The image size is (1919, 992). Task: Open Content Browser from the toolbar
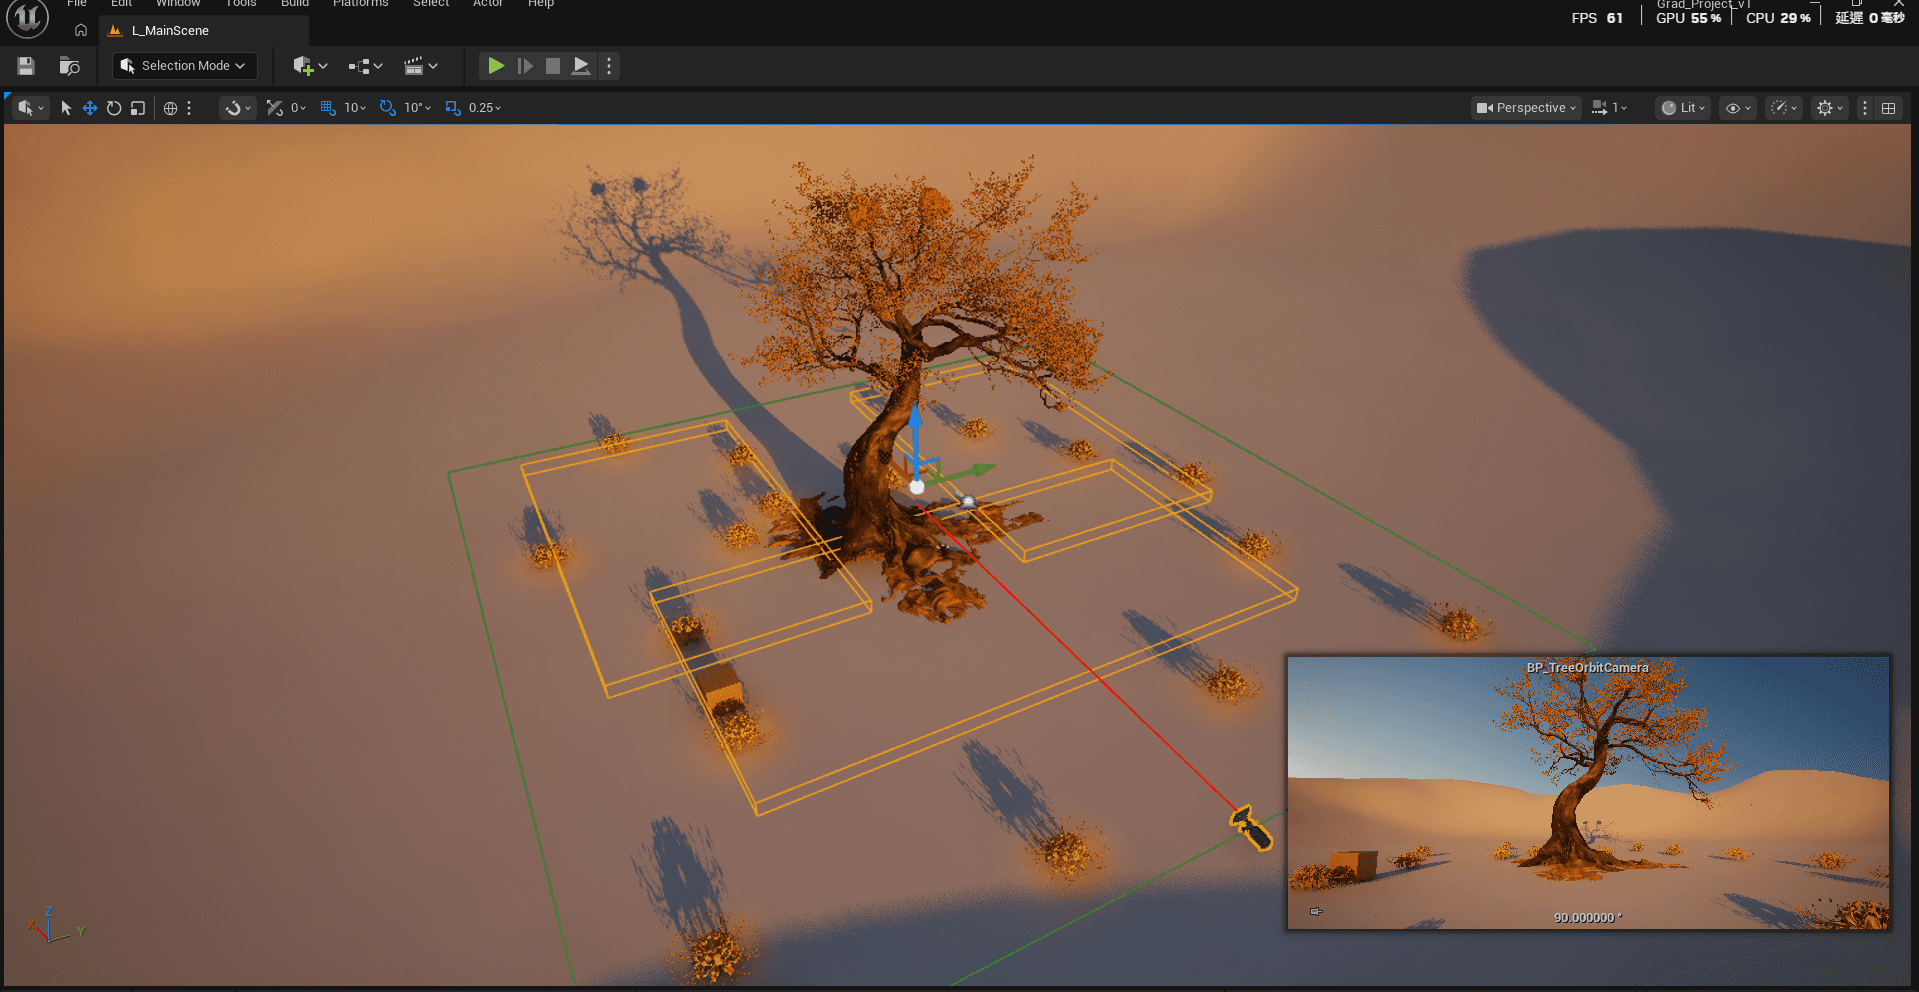click(x=69, y=65)
